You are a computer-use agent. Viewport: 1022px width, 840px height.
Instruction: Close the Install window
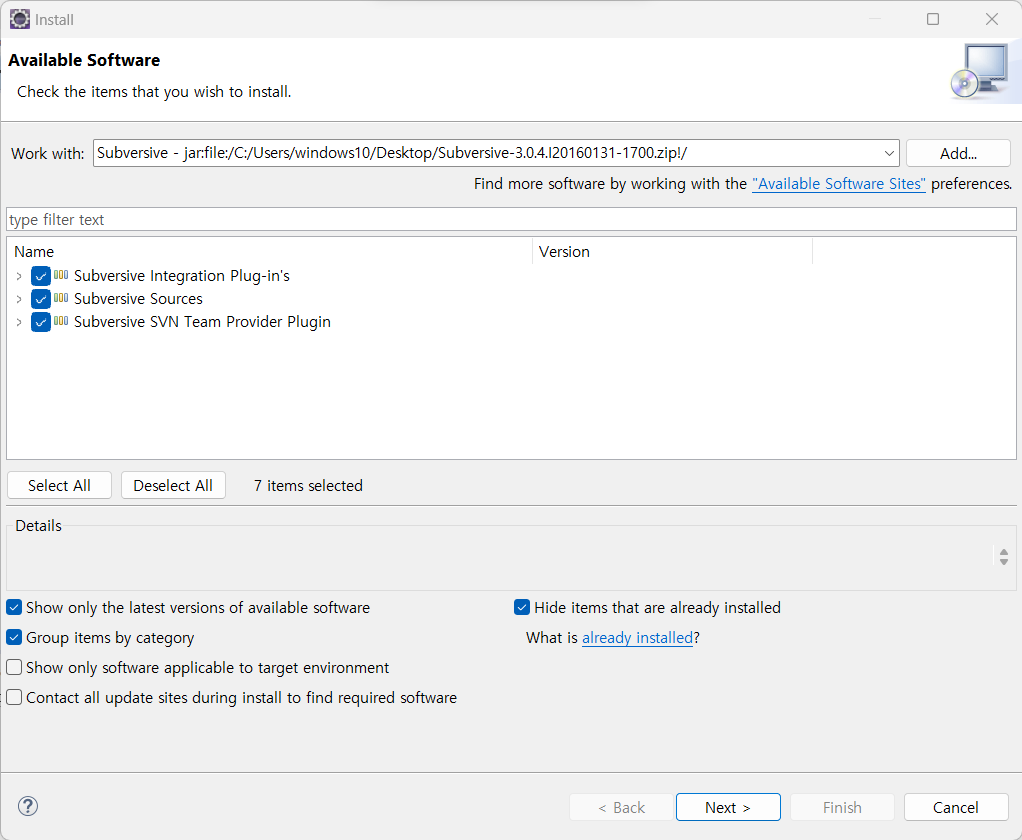coord(991,19)
